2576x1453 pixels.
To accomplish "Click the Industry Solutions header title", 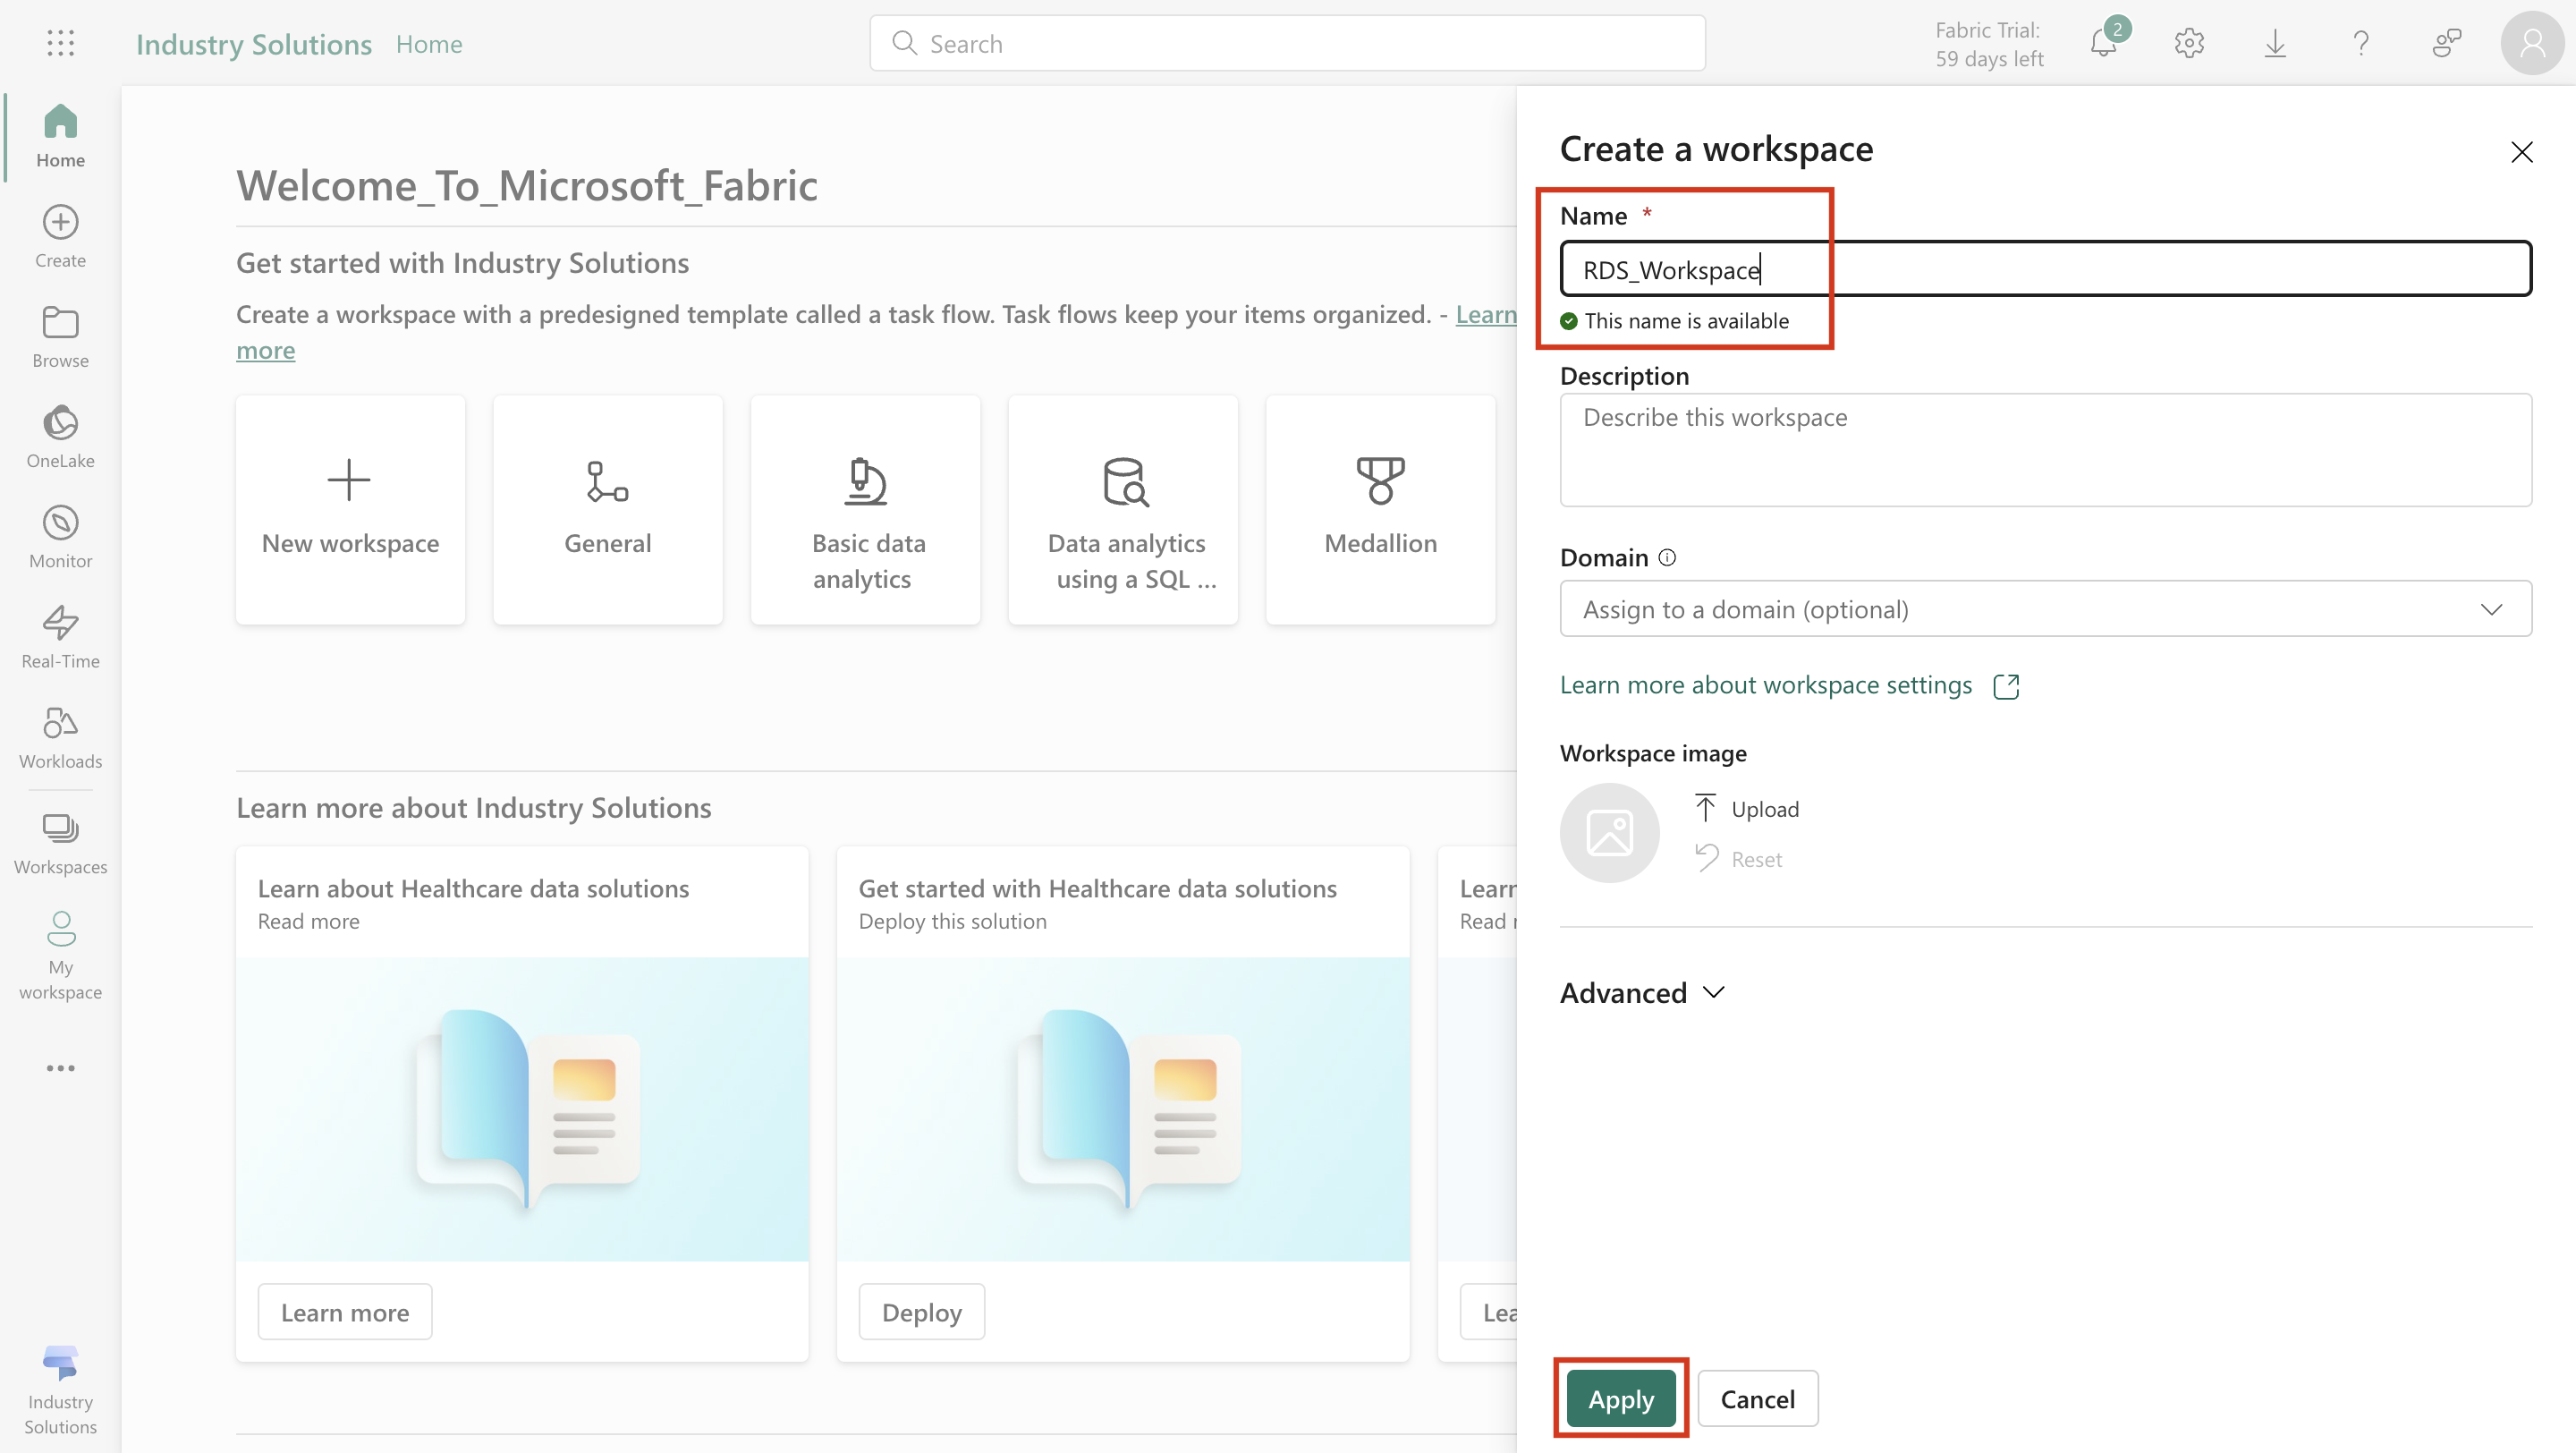I will [x=254, y=44].
